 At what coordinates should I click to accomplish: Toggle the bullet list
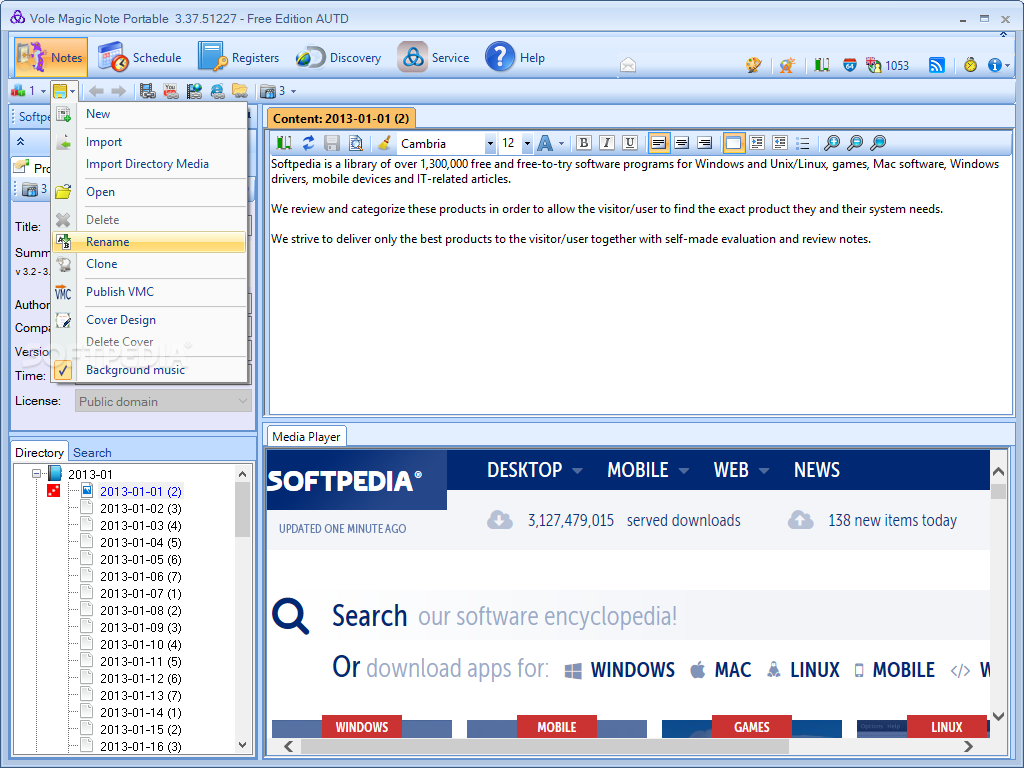(x=803, y=143)
